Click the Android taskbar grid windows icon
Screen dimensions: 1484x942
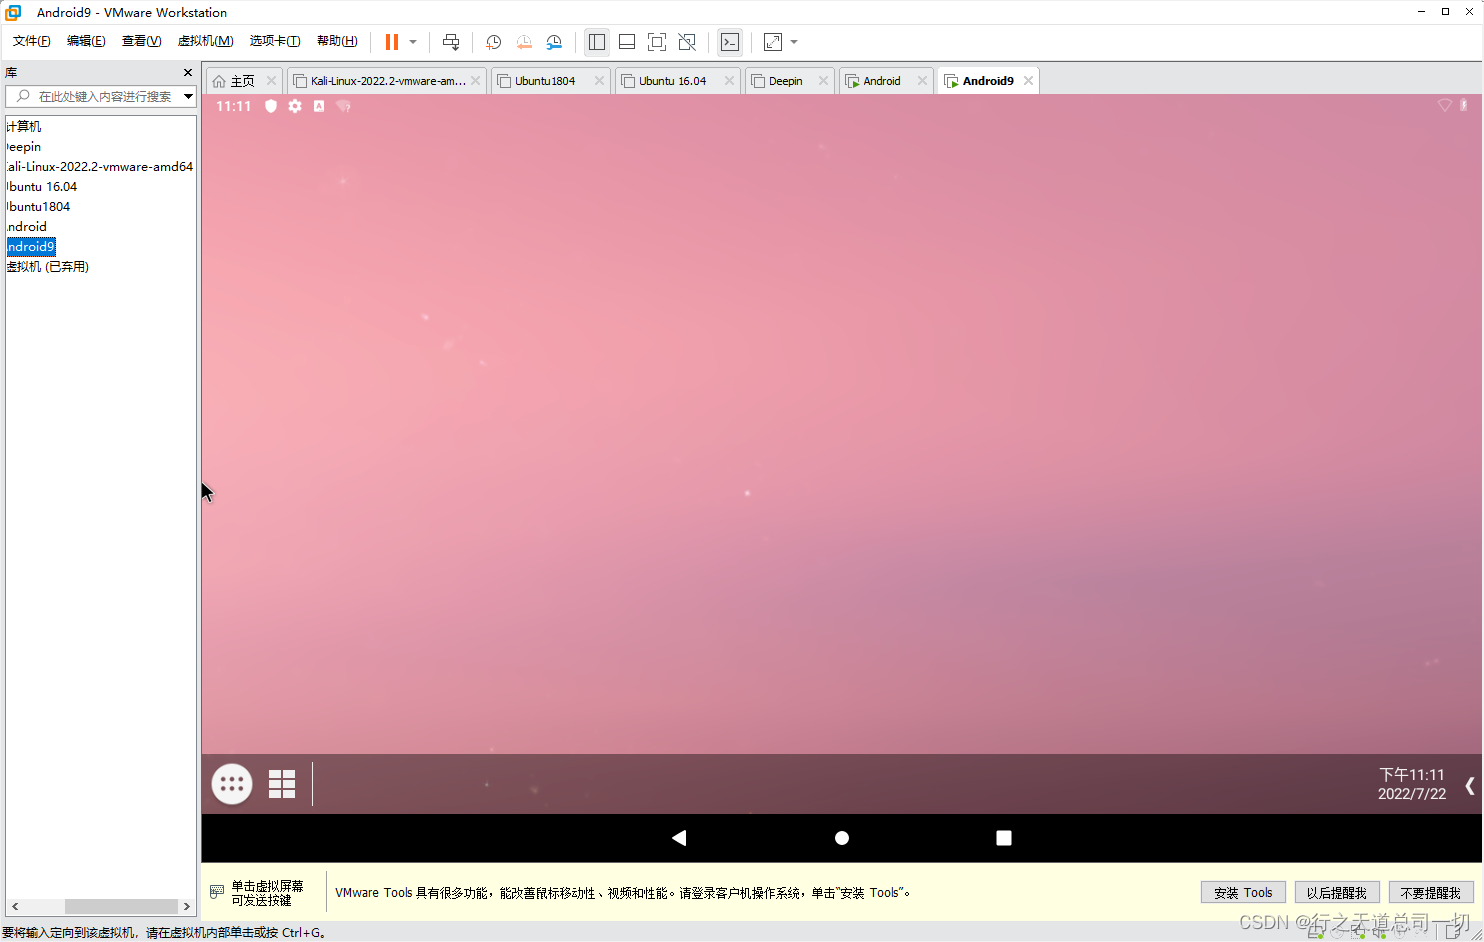[x=282, y=784]
